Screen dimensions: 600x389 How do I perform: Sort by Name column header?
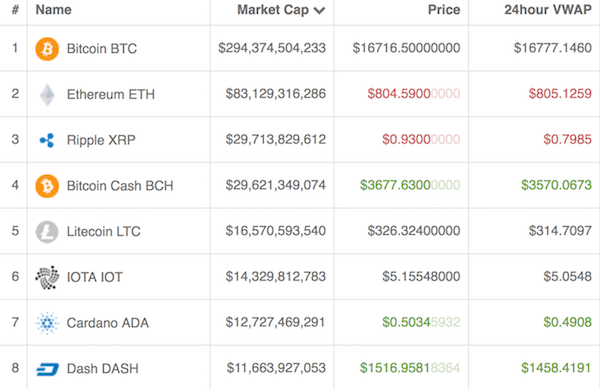54,10
